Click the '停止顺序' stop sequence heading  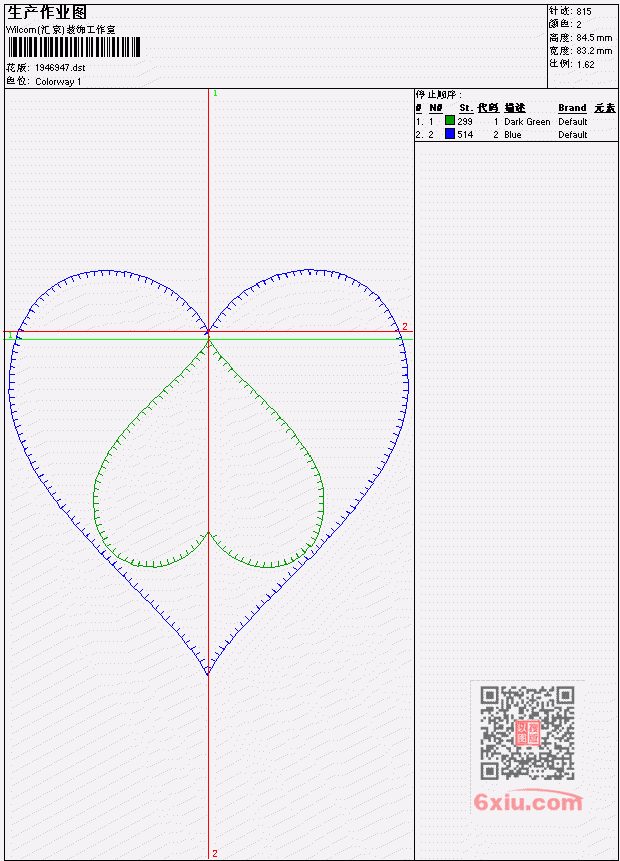pos(438,95)
